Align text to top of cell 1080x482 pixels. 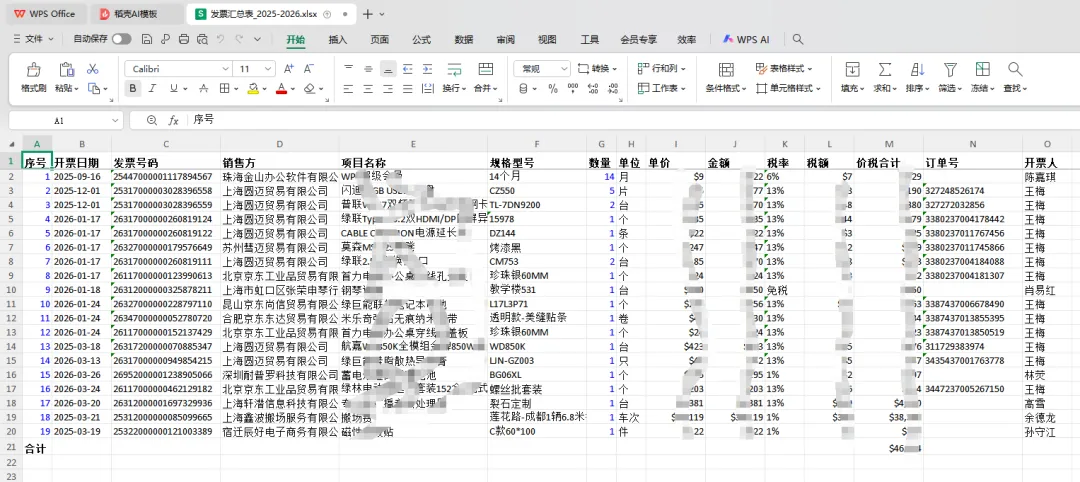349,69
